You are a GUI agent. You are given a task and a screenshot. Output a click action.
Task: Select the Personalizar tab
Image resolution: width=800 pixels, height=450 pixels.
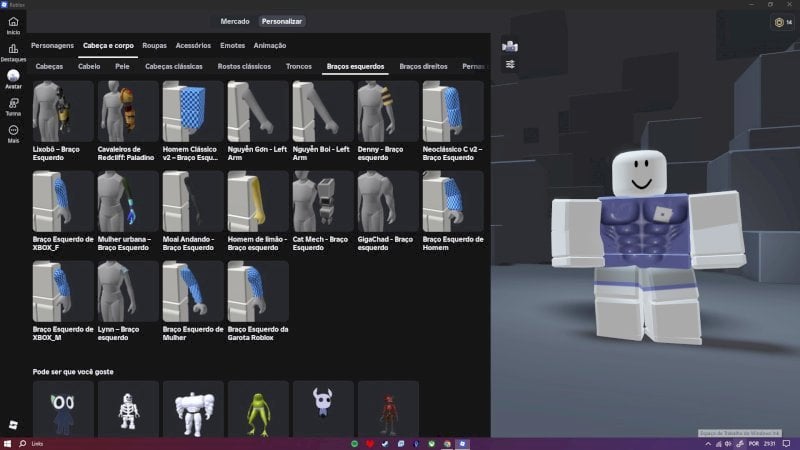(x=282, y=21)
